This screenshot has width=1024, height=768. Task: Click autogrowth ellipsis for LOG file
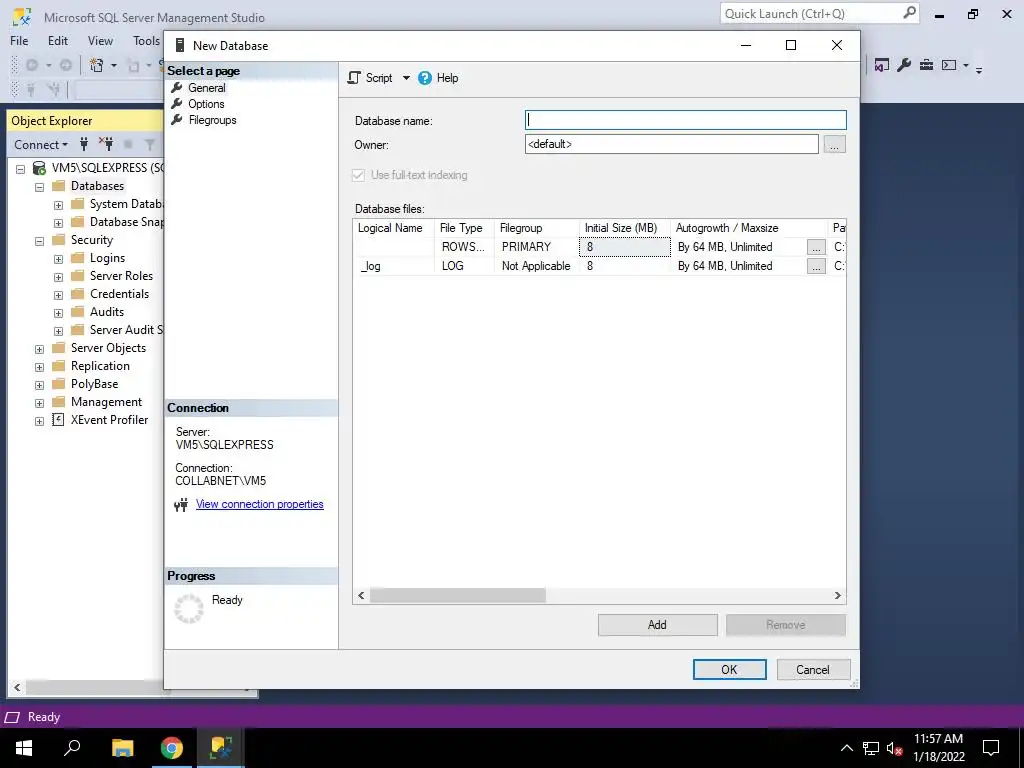[x=816, y=266]
